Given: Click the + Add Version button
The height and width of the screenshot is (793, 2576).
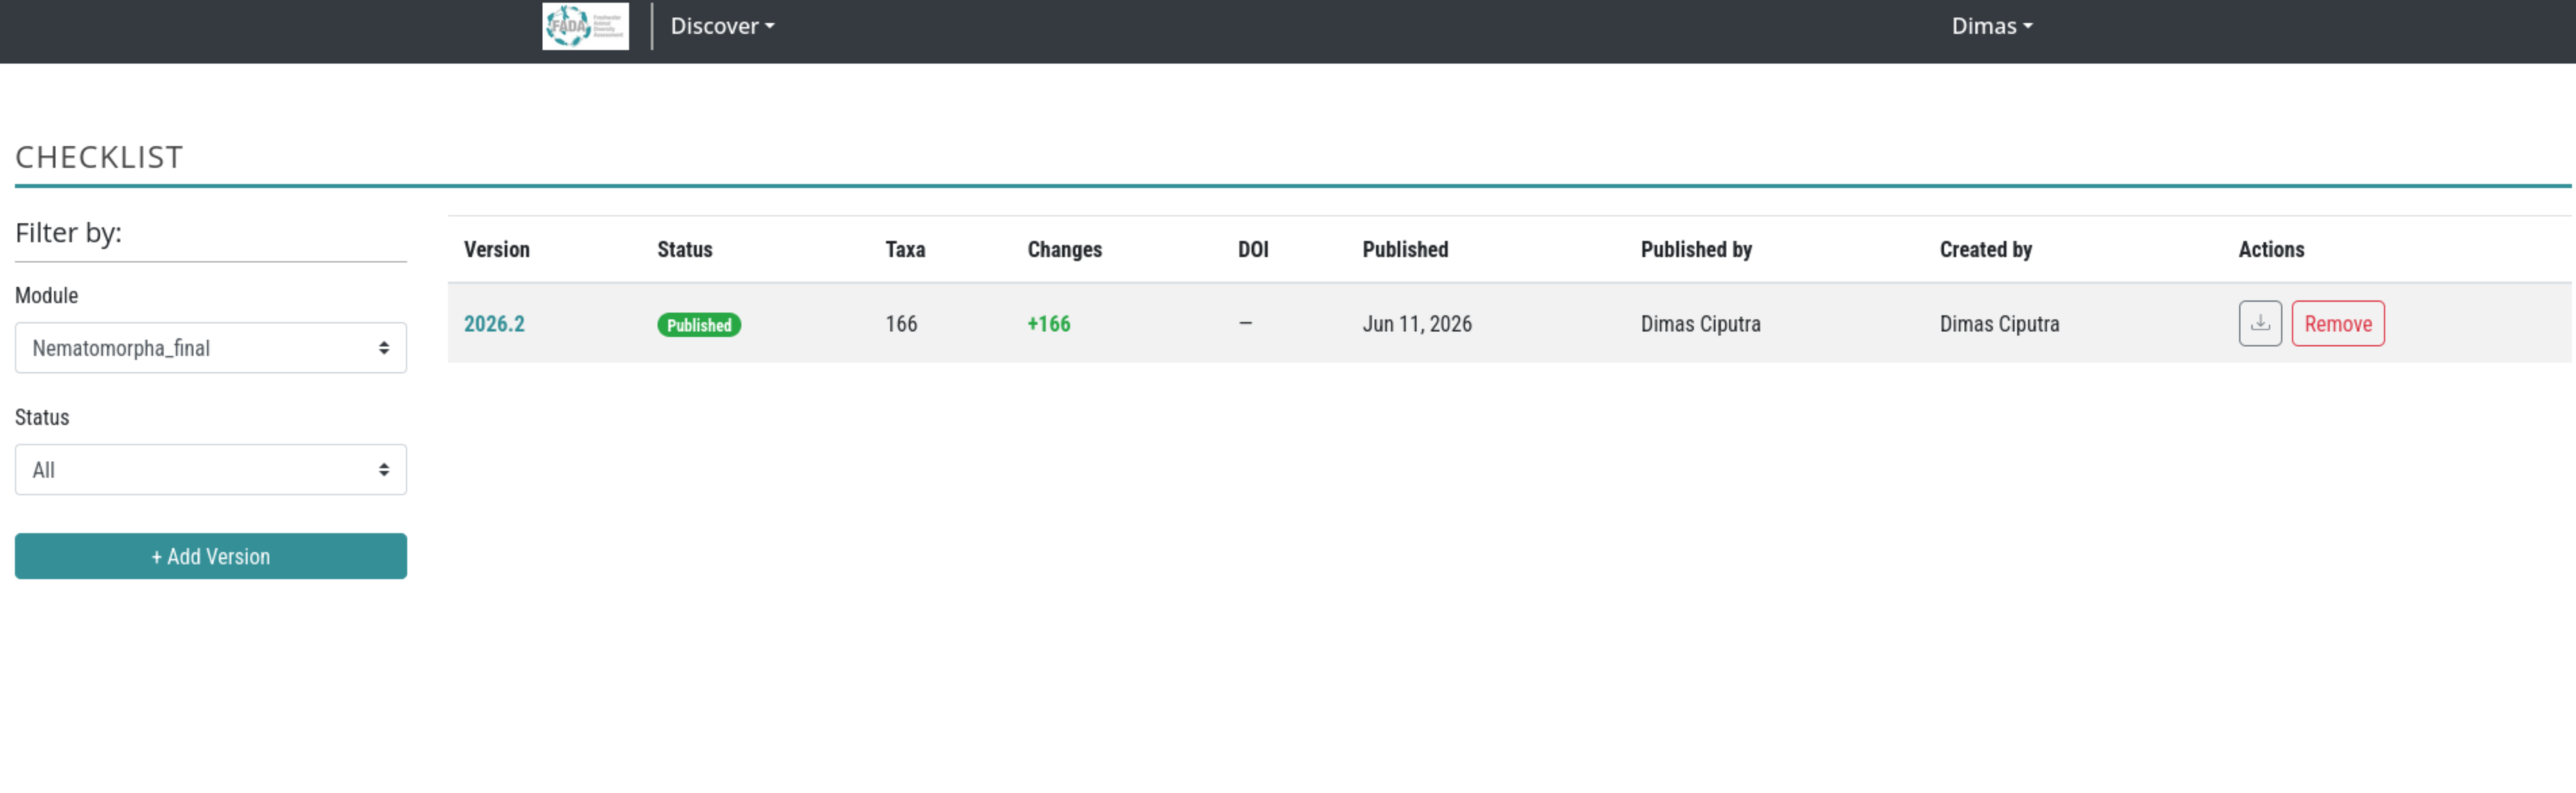Looking at the screenshot, I should click(x=211, y=556).
